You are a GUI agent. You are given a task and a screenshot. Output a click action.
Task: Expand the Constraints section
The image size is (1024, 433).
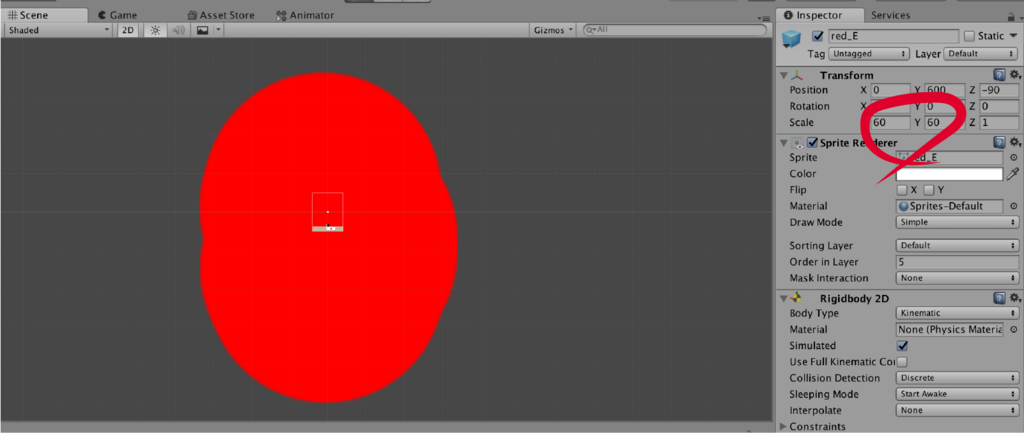784,426
